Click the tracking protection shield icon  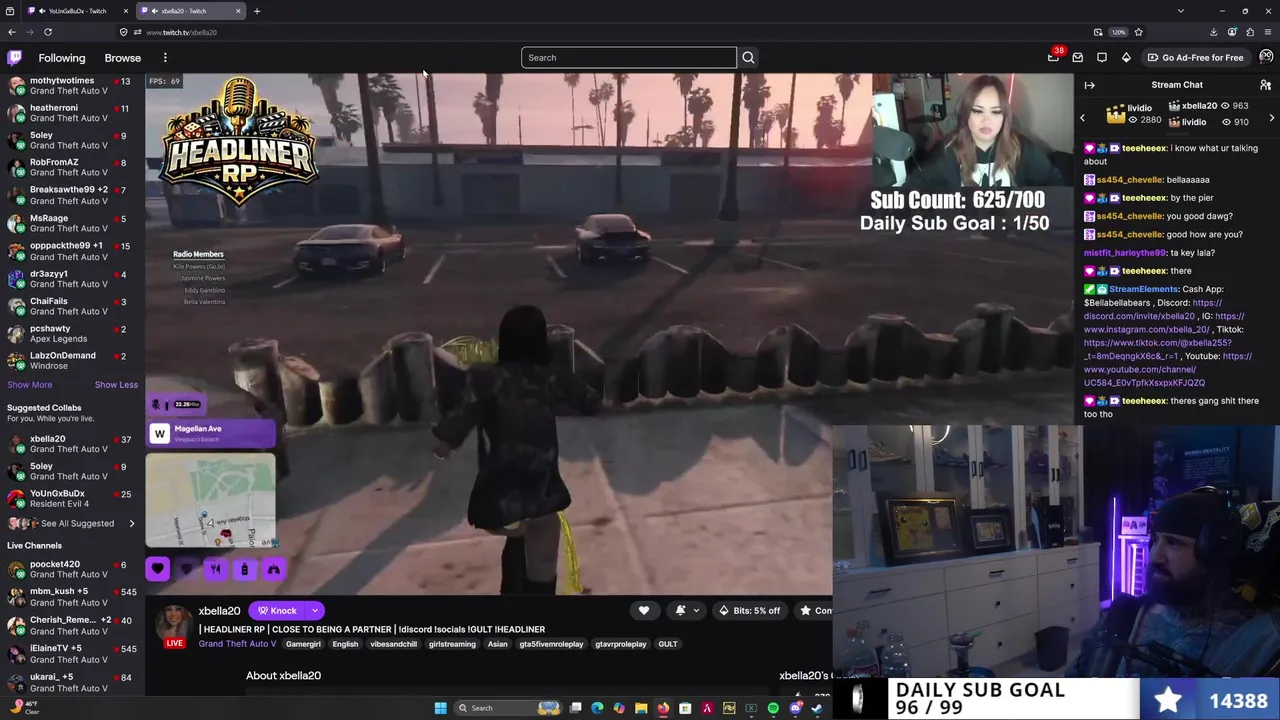coord(123,32)
